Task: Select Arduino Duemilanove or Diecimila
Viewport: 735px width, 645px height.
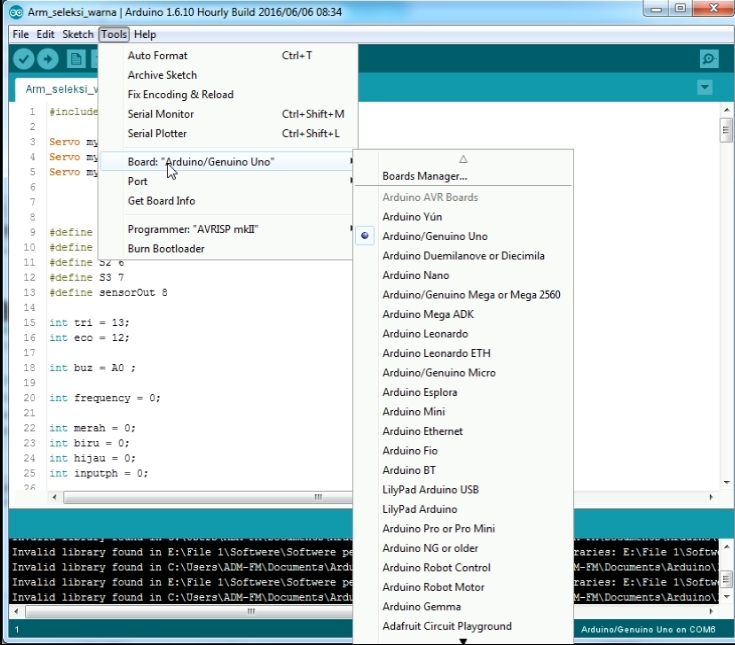Action: pos(463,255)
